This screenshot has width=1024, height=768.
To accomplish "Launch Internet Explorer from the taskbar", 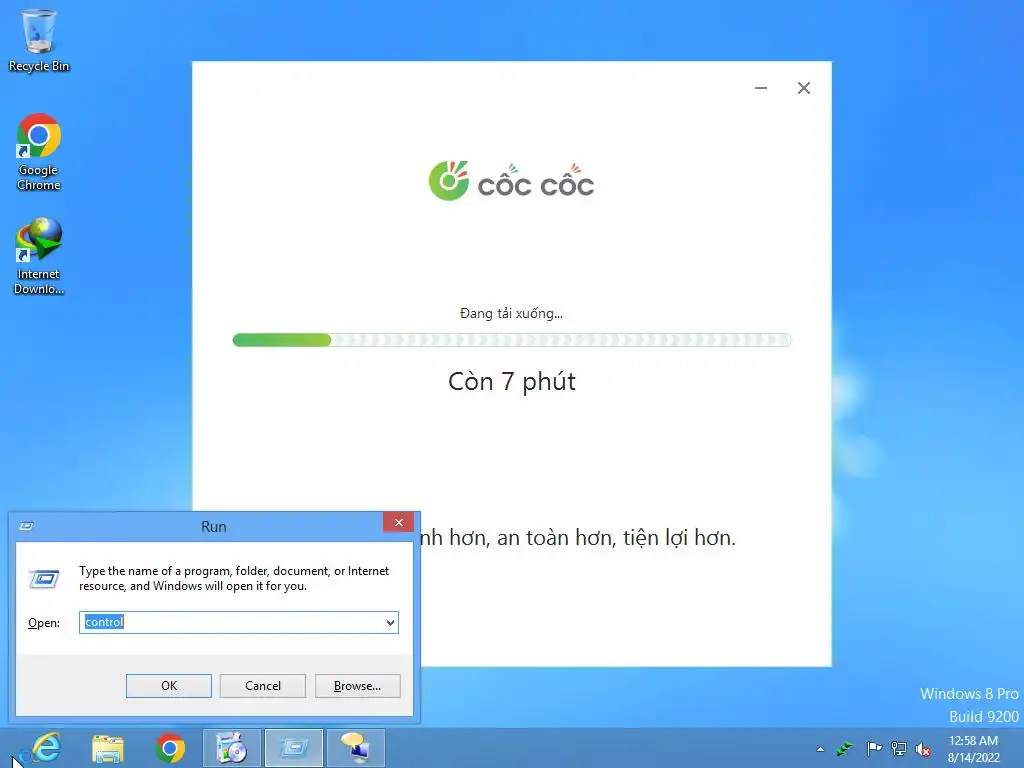I will click(46, 748).
